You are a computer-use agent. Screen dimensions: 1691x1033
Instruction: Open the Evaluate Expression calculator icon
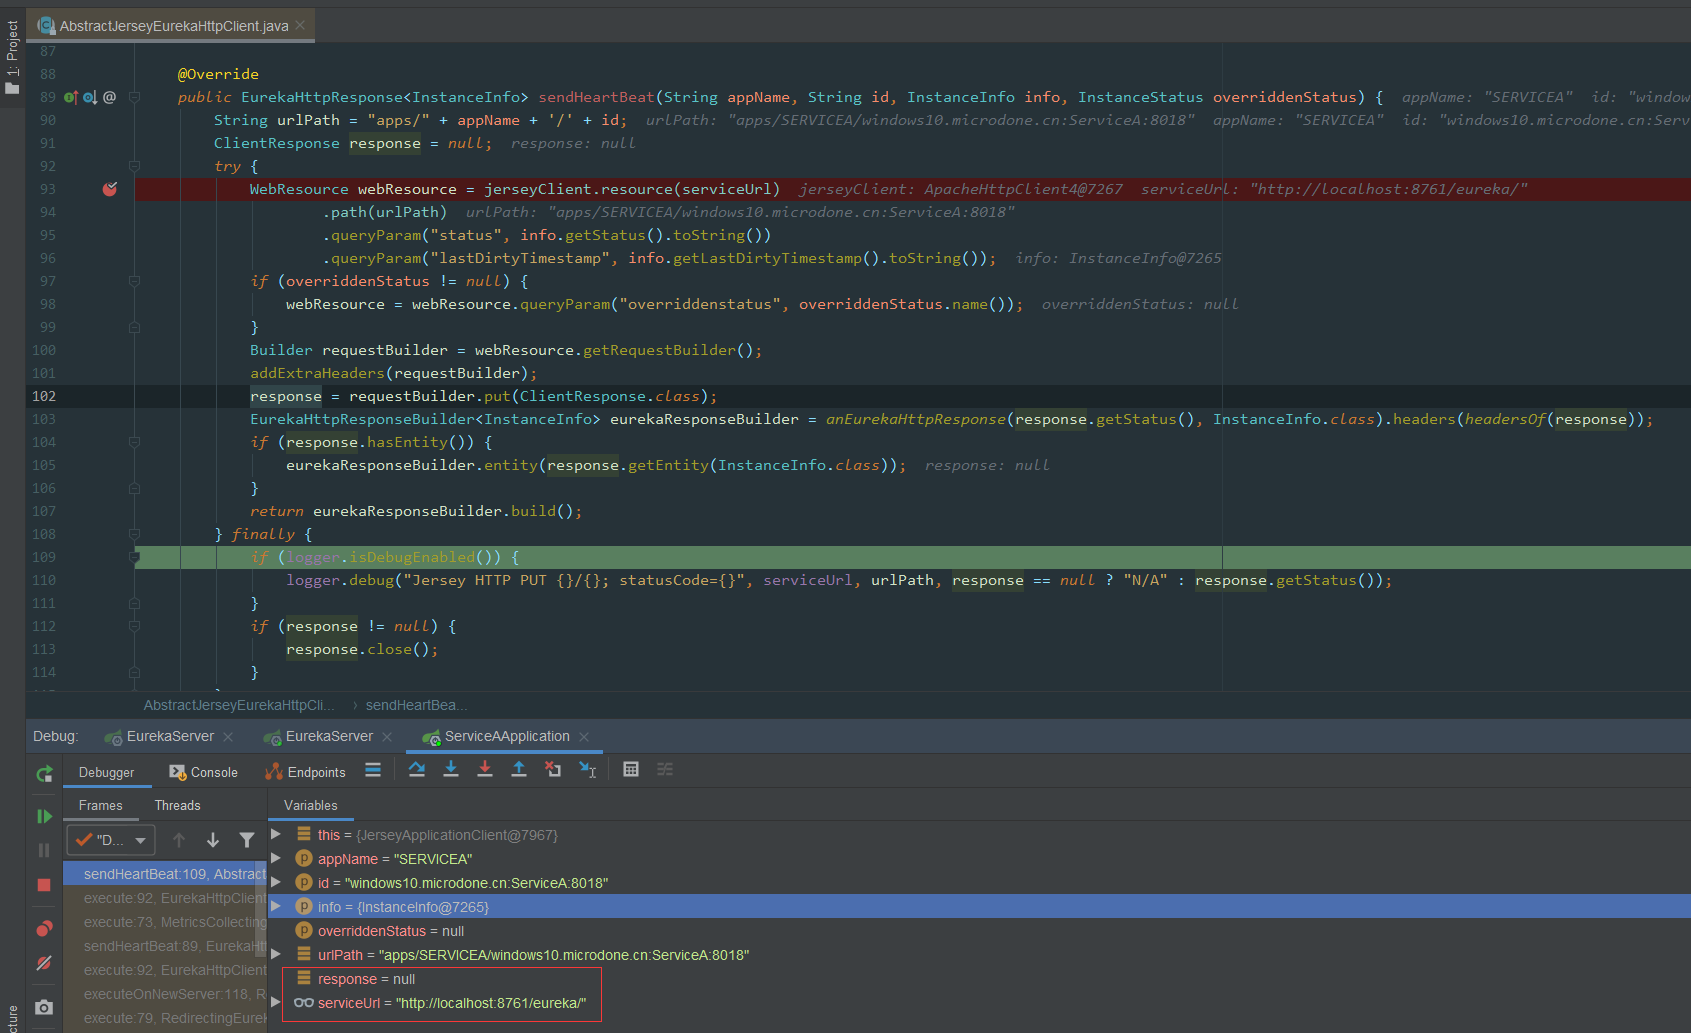[x=631, y=769]
